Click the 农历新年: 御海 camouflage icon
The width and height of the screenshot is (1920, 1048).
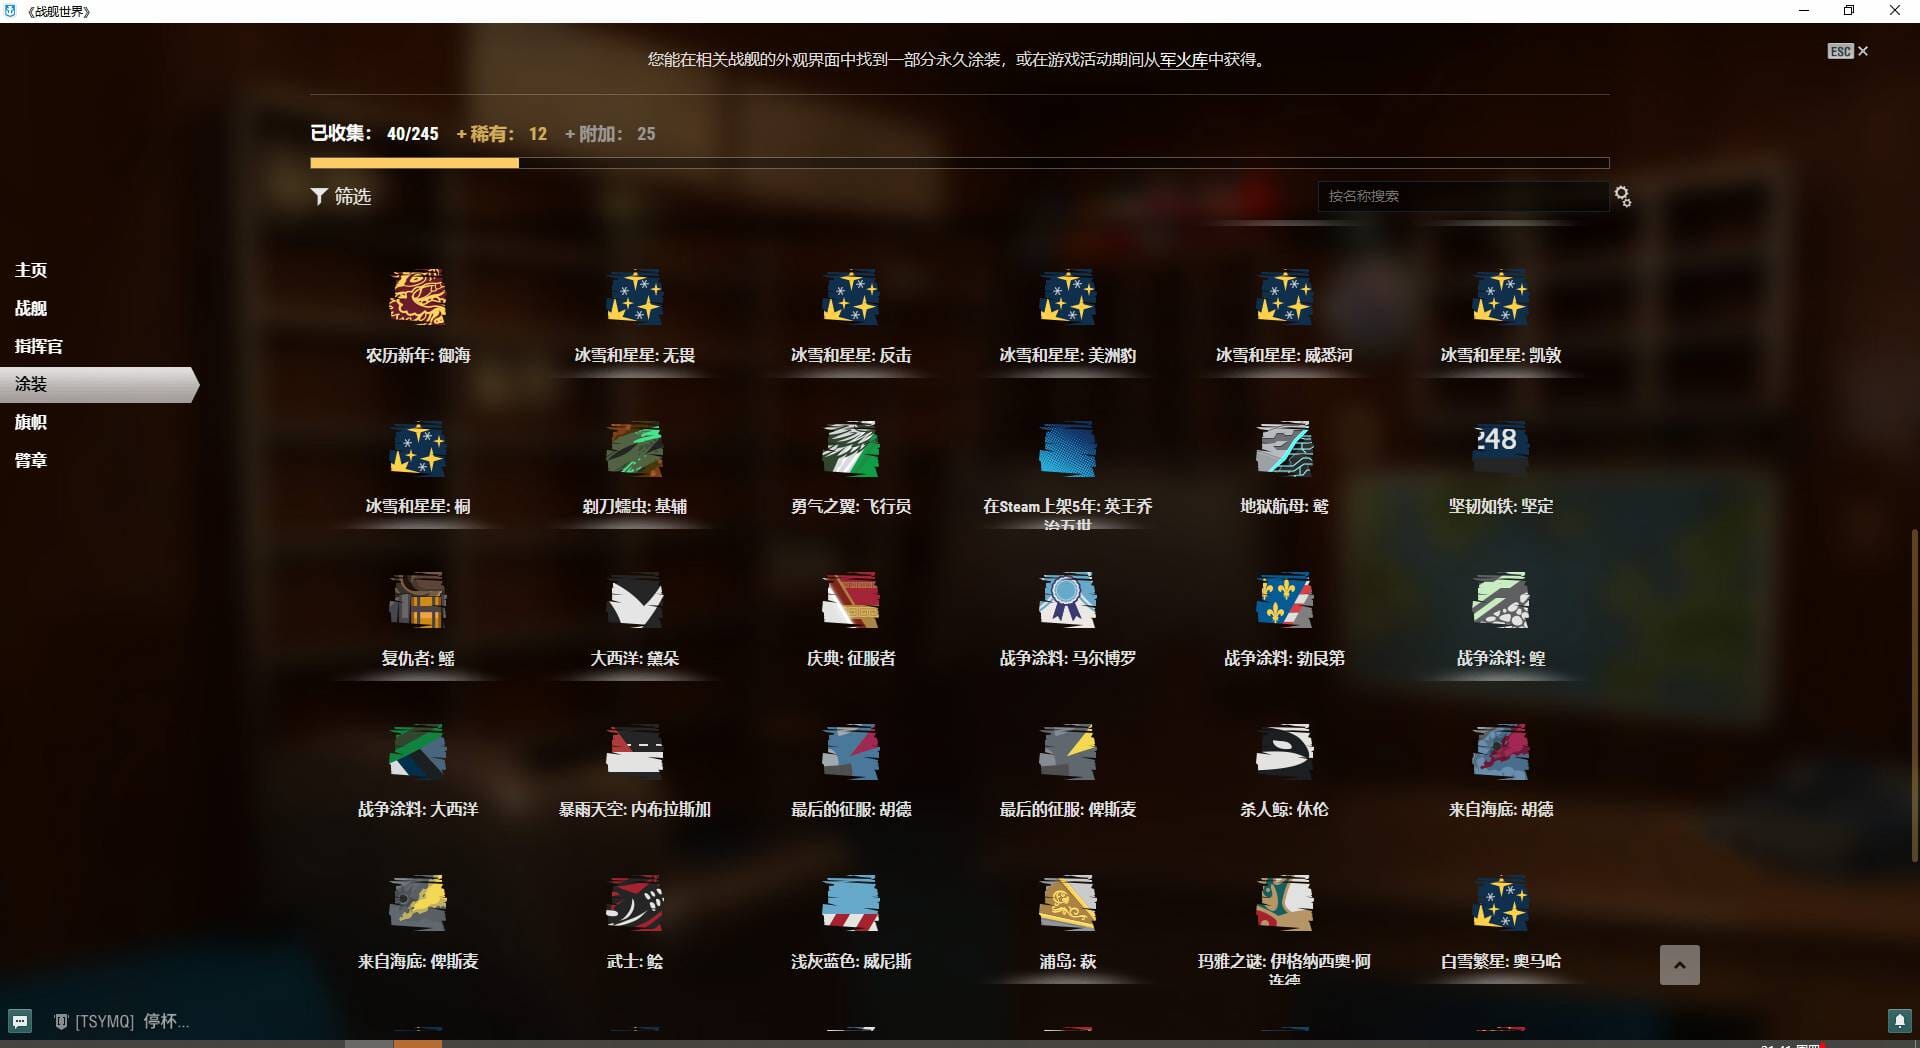(x=417, y=297)
